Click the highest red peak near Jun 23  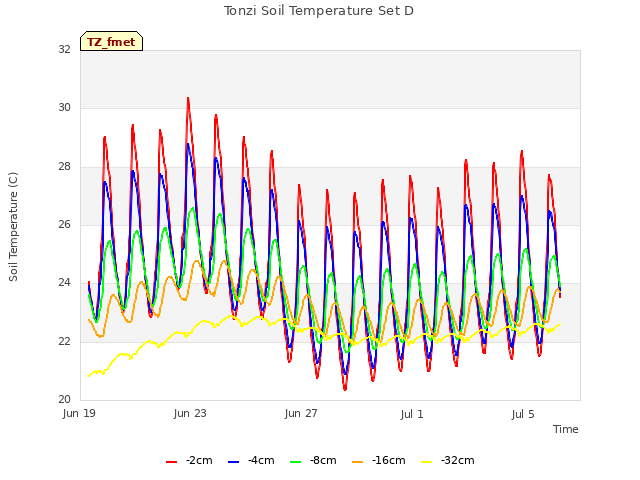point(188,98)
